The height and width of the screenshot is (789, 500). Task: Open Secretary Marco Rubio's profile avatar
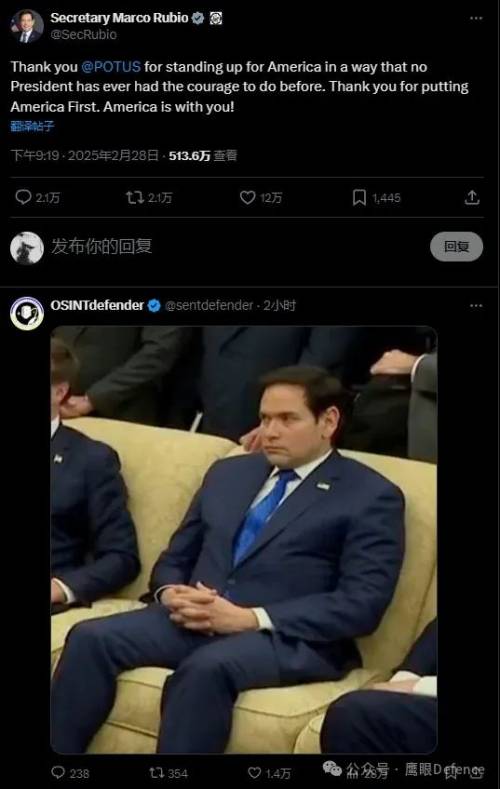pos(27,26)
